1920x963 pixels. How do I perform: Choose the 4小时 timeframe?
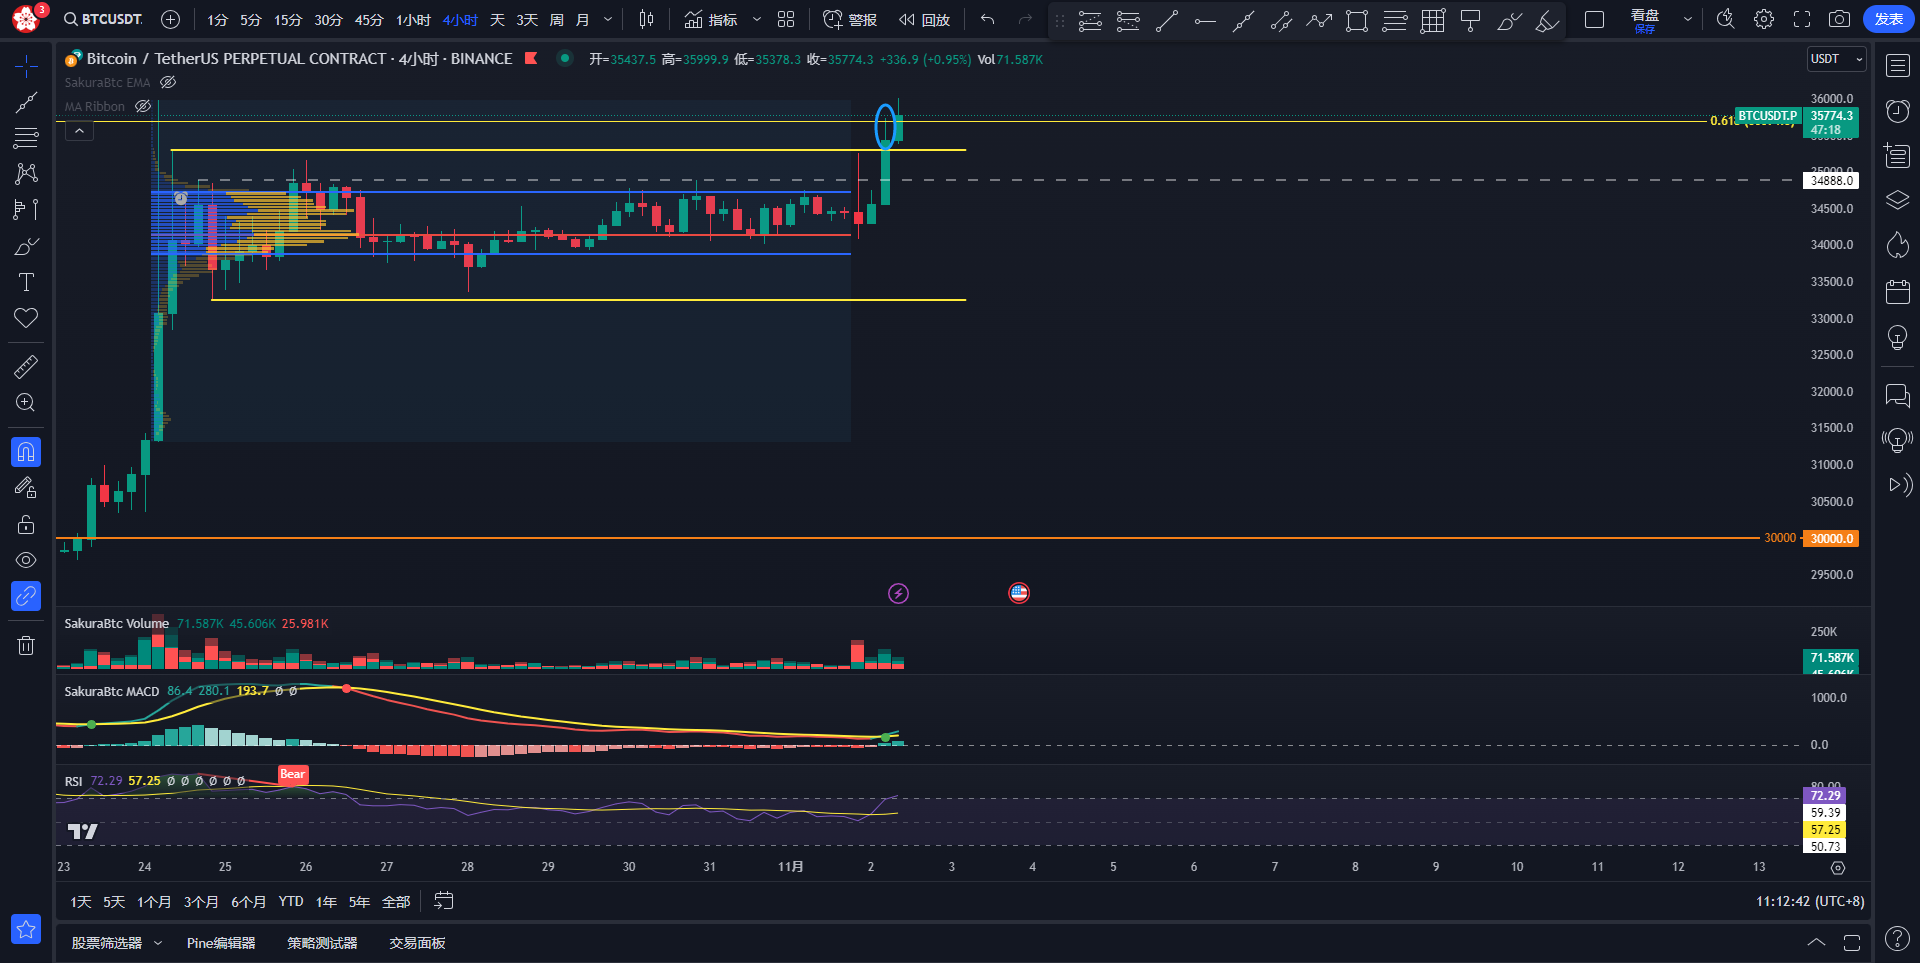click(460, 20)
